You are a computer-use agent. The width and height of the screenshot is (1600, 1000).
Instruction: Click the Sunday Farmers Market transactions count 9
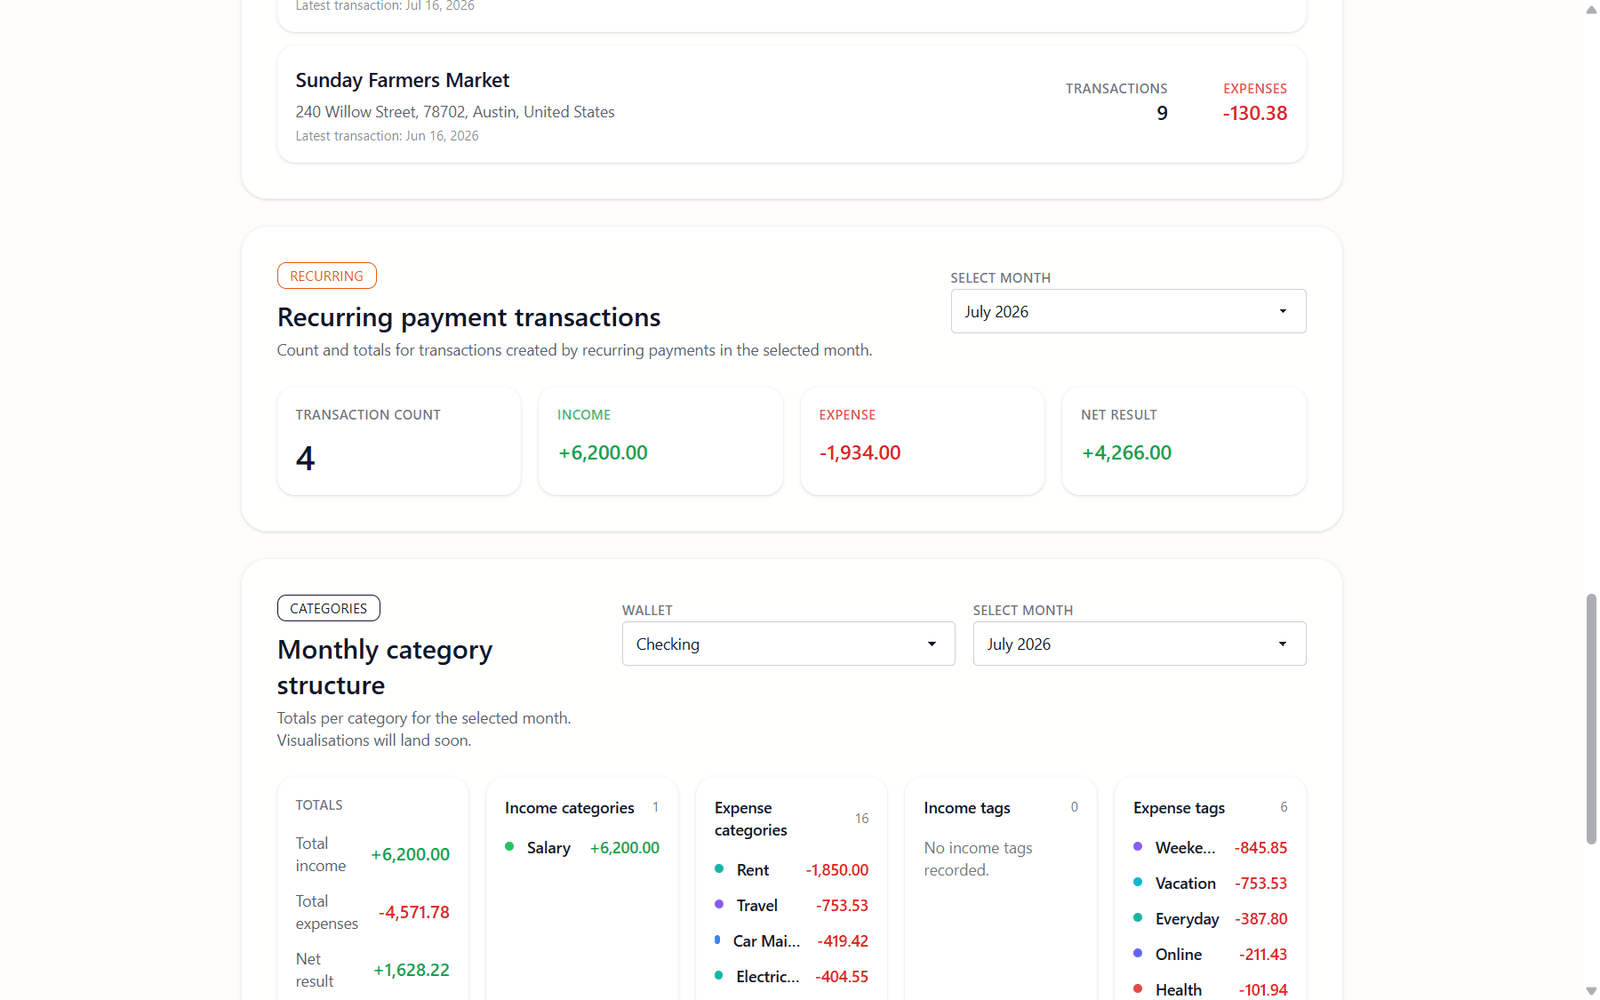(x=1162, y=113)
